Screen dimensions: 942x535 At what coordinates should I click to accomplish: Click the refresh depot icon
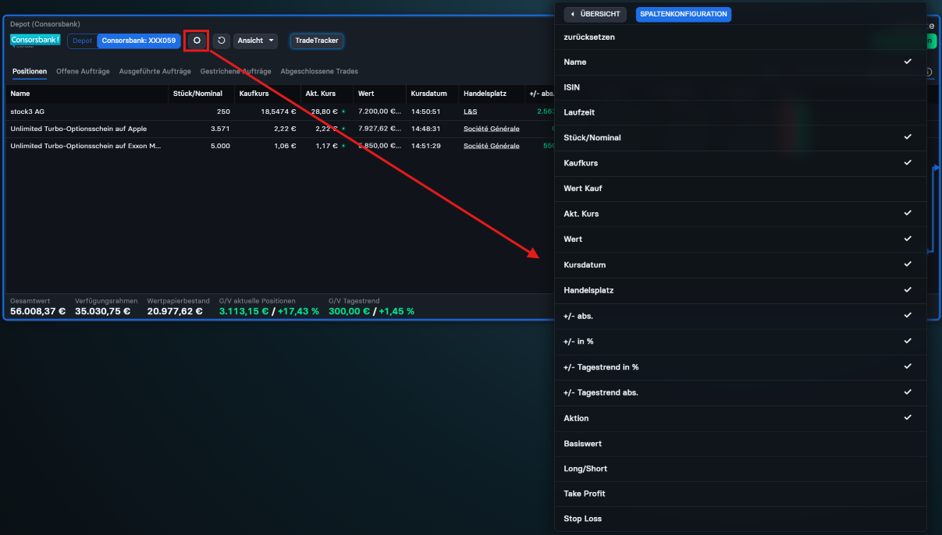pos(221,40)
